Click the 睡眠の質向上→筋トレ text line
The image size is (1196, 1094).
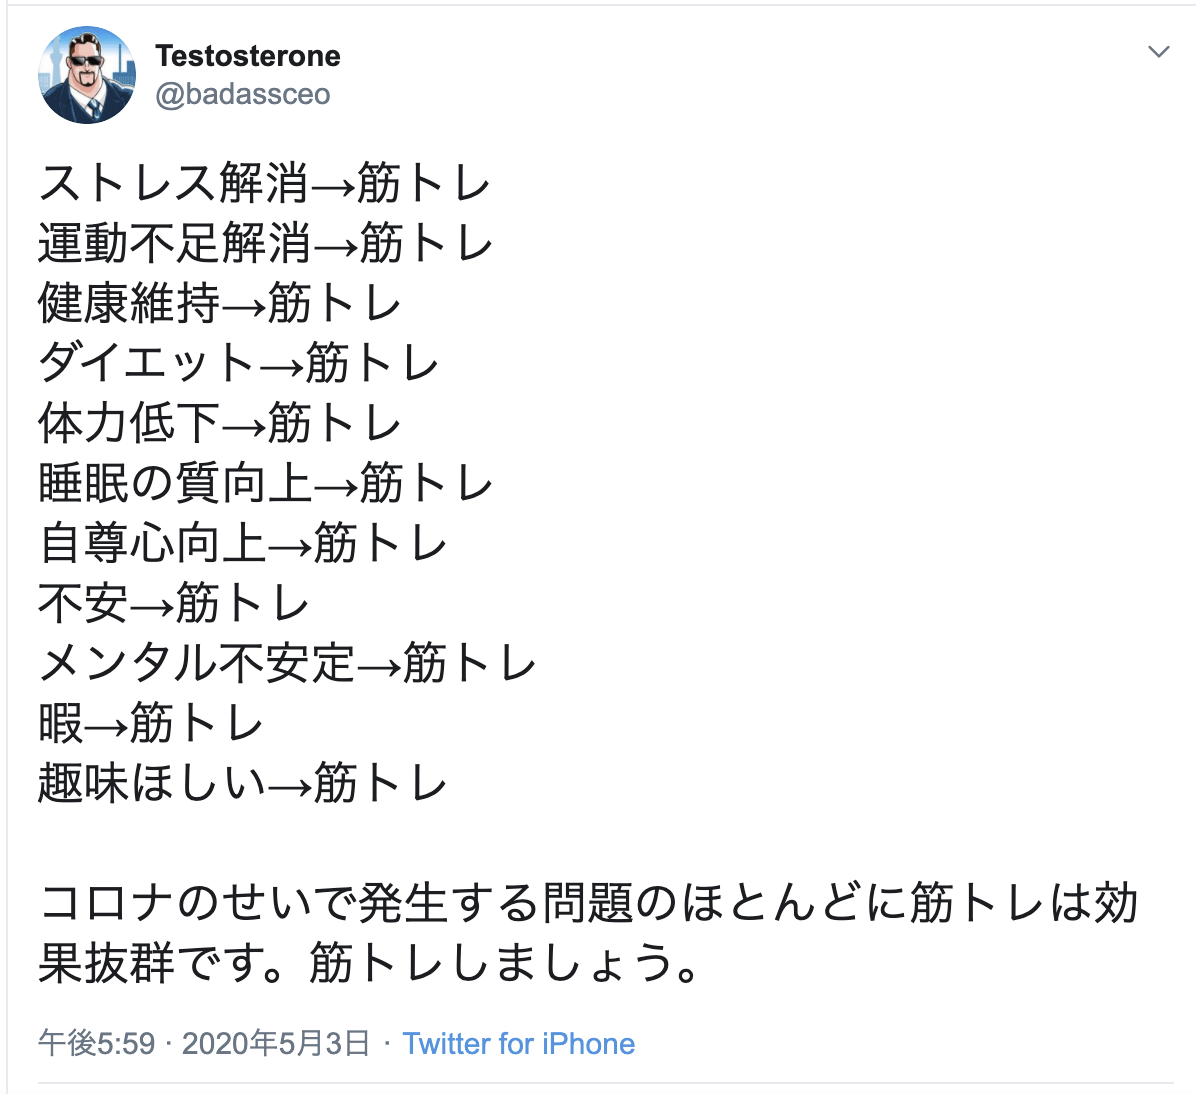click(266, 483)
